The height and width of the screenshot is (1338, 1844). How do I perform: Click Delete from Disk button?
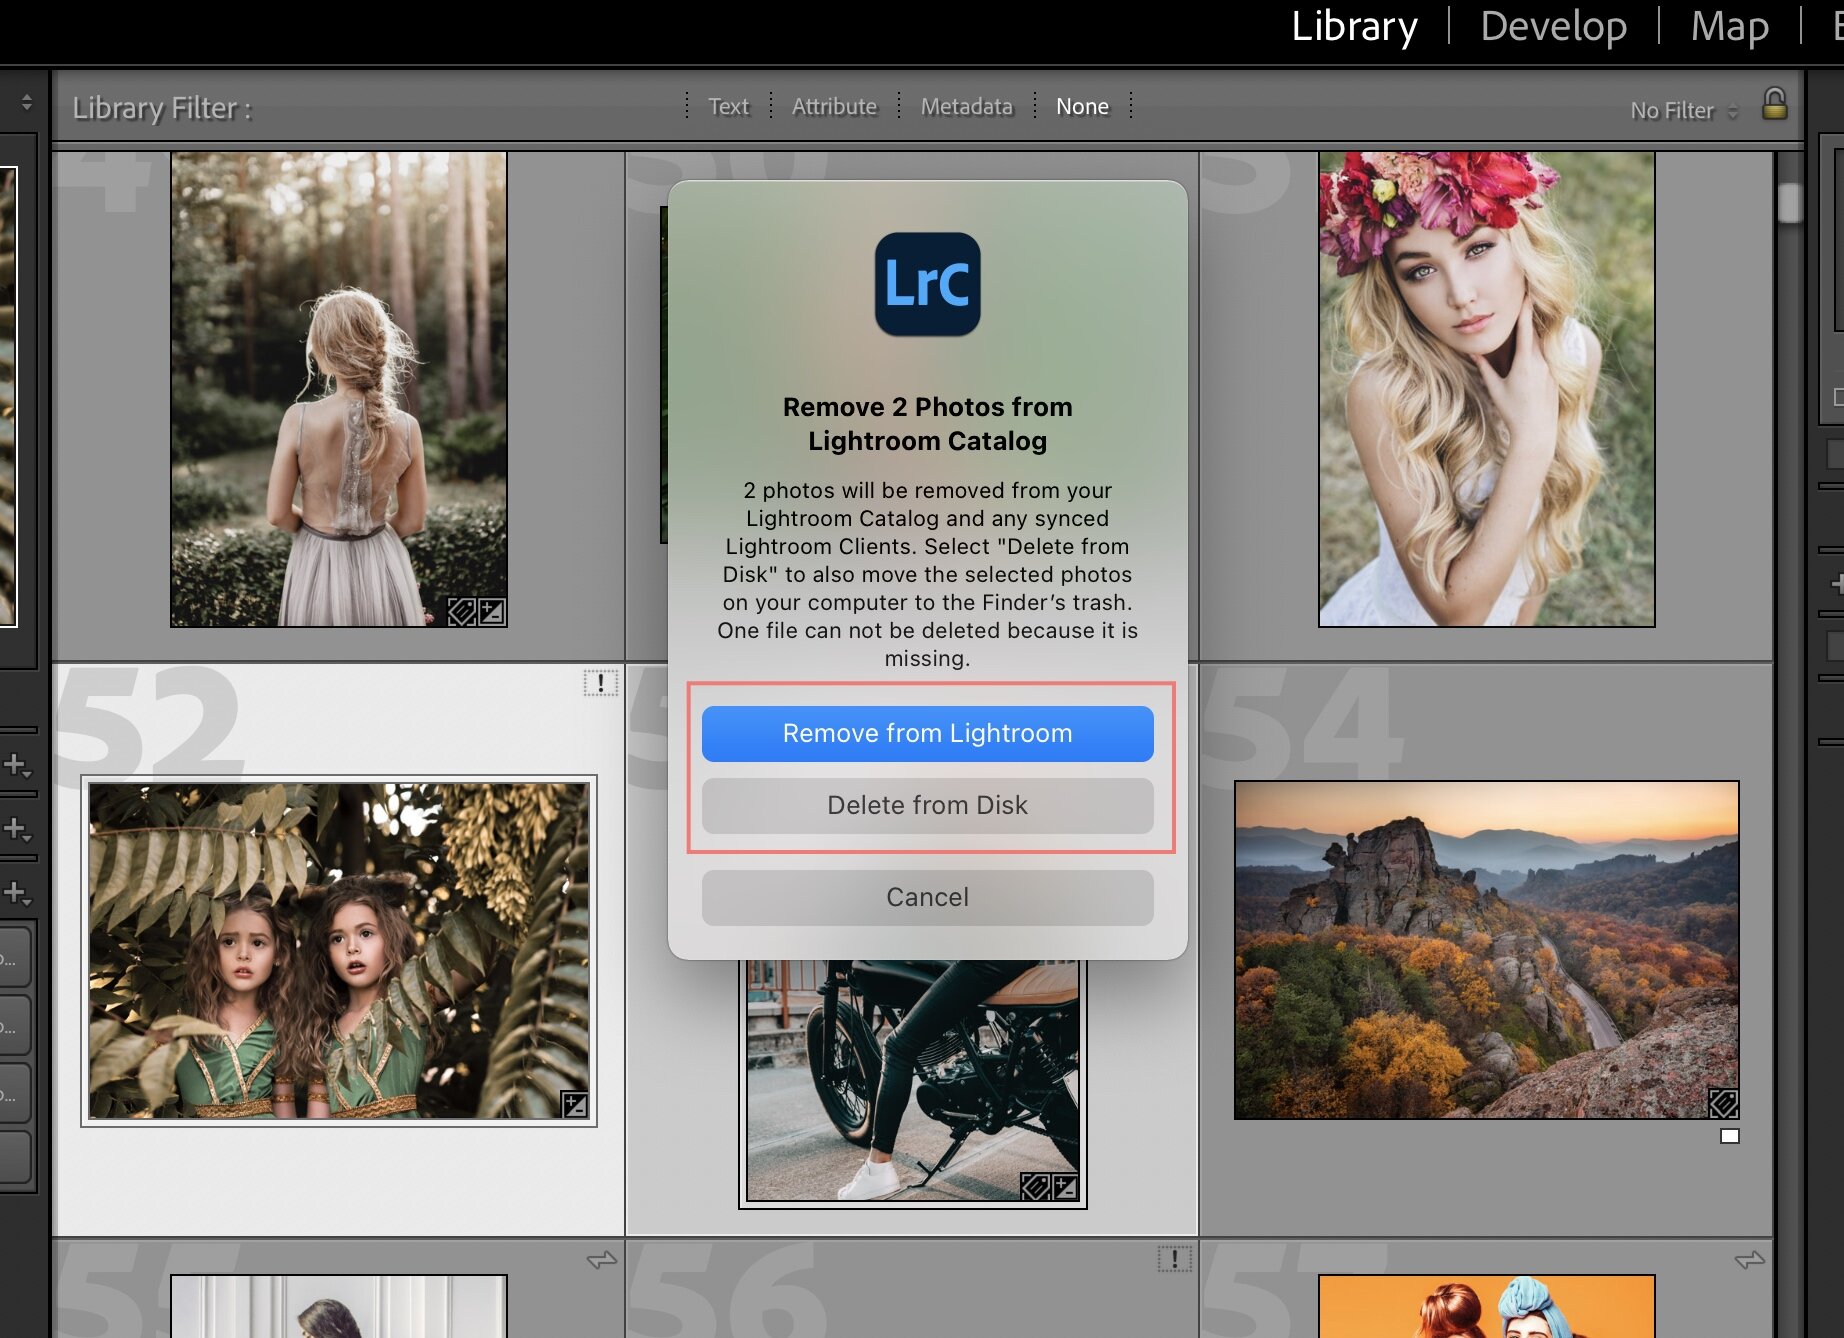point(927,805)
